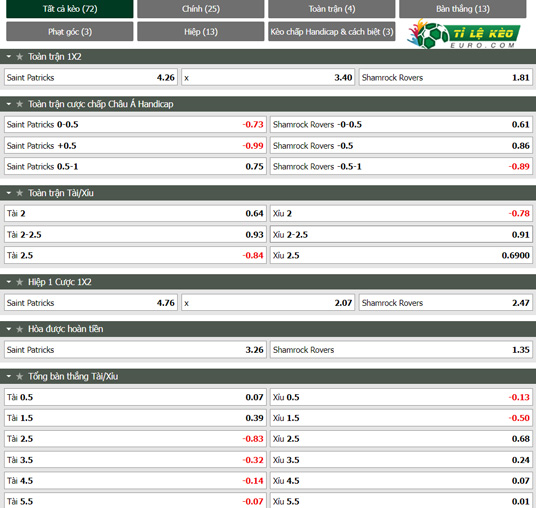536x508 pixels.
Task: Collapse the Châu Á Handicap section arrow
Action: pos(9,104)
